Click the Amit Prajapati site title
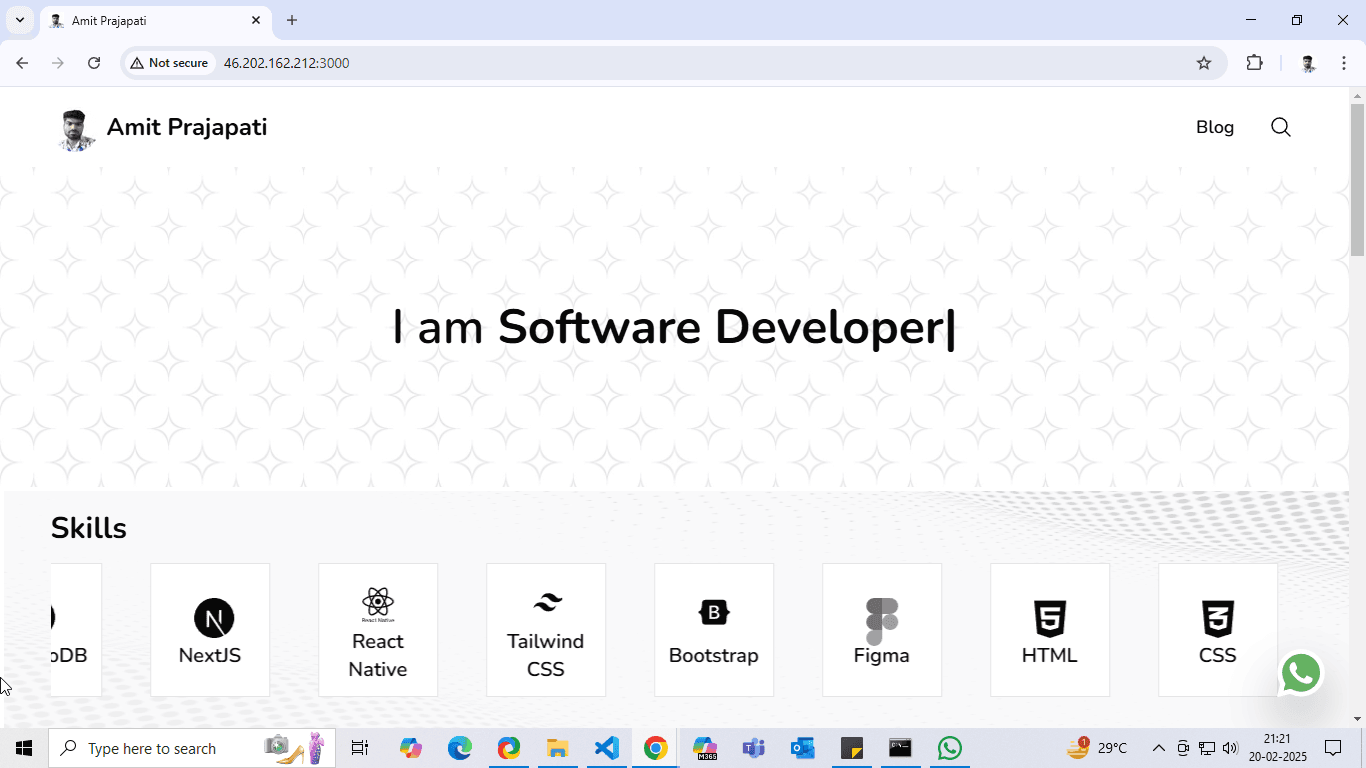 click(187, 127)
